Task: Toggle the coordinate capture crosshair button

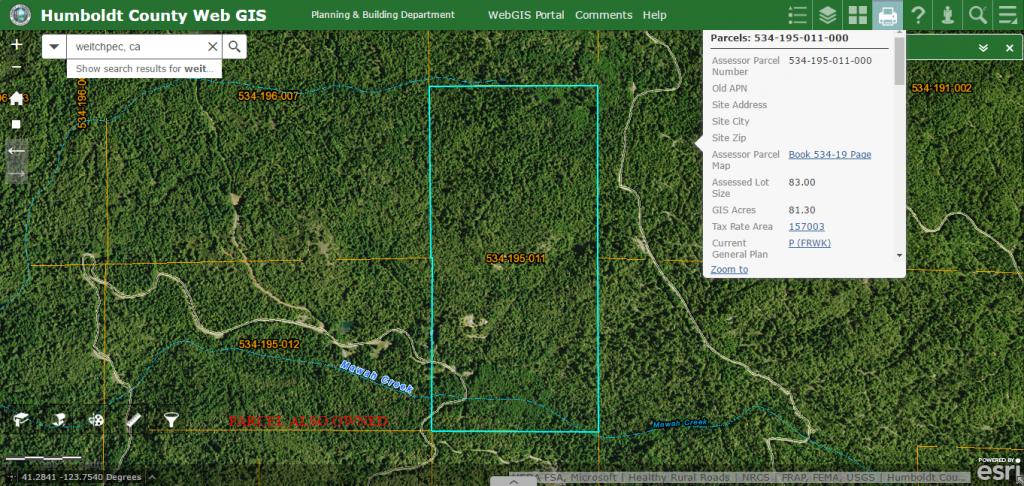Action: pos(12,477)
